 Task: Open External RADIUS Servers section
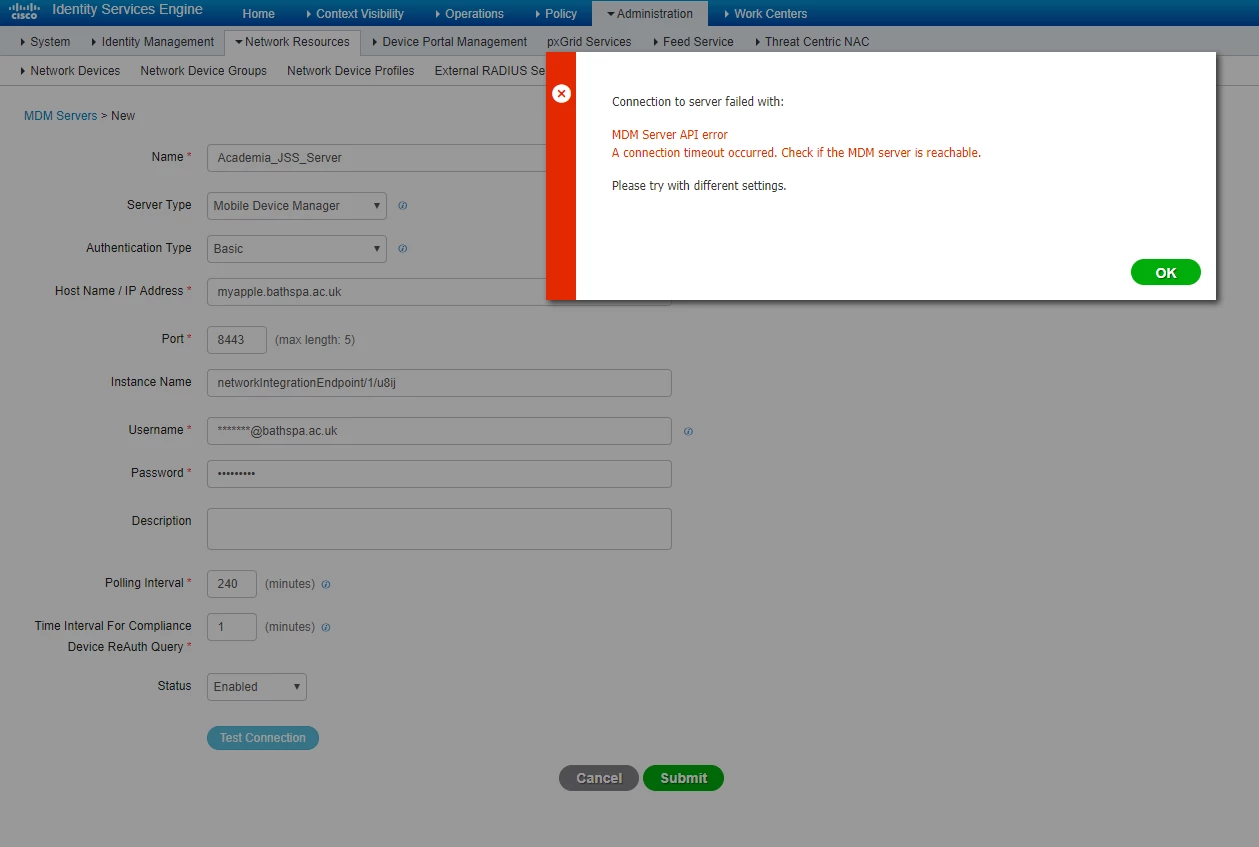tap(490, 71)
